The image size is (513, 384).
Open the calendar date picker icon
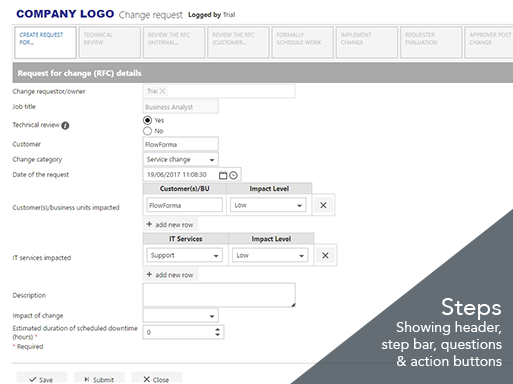[x=223, y=175]
